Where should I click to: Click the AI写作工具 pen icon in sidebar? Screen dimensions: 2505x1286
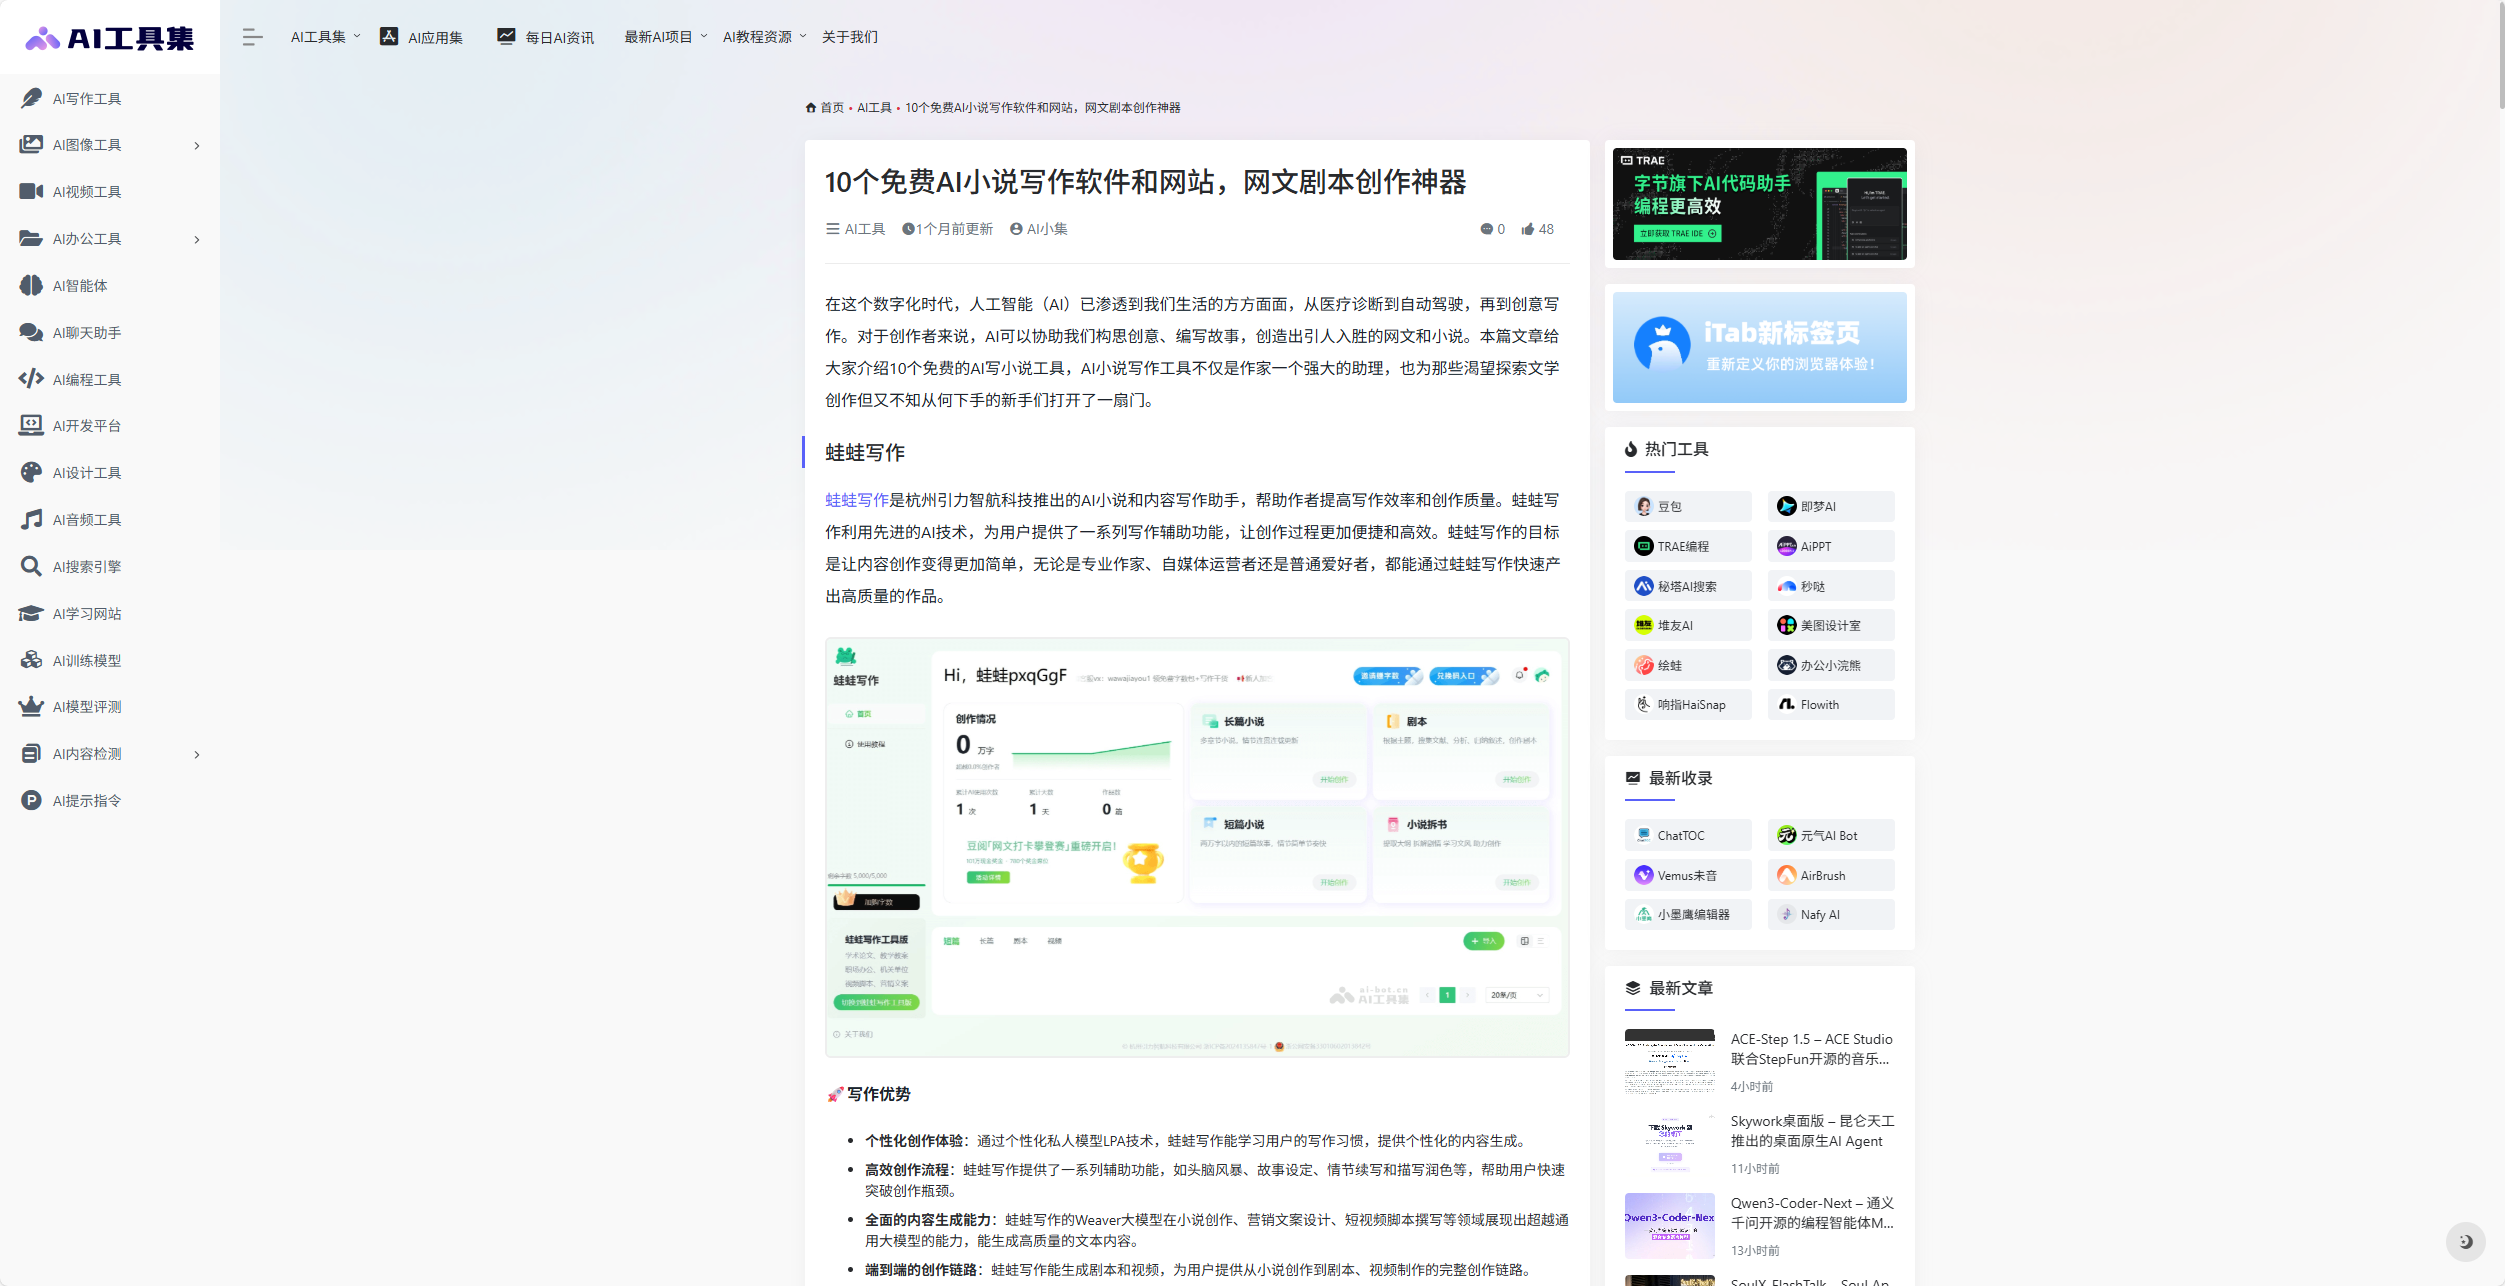click(31, 98)
